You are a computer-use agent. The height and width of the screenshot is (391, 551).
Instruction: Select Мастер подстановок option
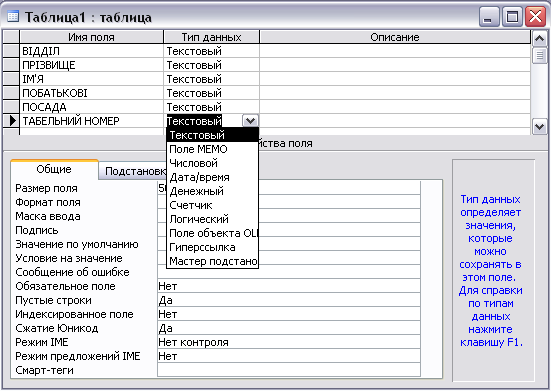212,261
